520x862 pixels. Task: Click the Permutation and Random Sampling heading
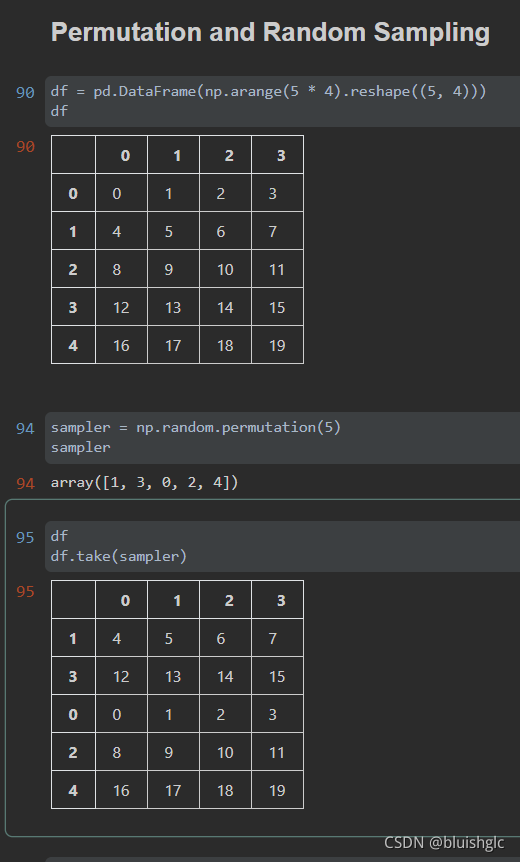pyautogui.click(x=270, y=32)
